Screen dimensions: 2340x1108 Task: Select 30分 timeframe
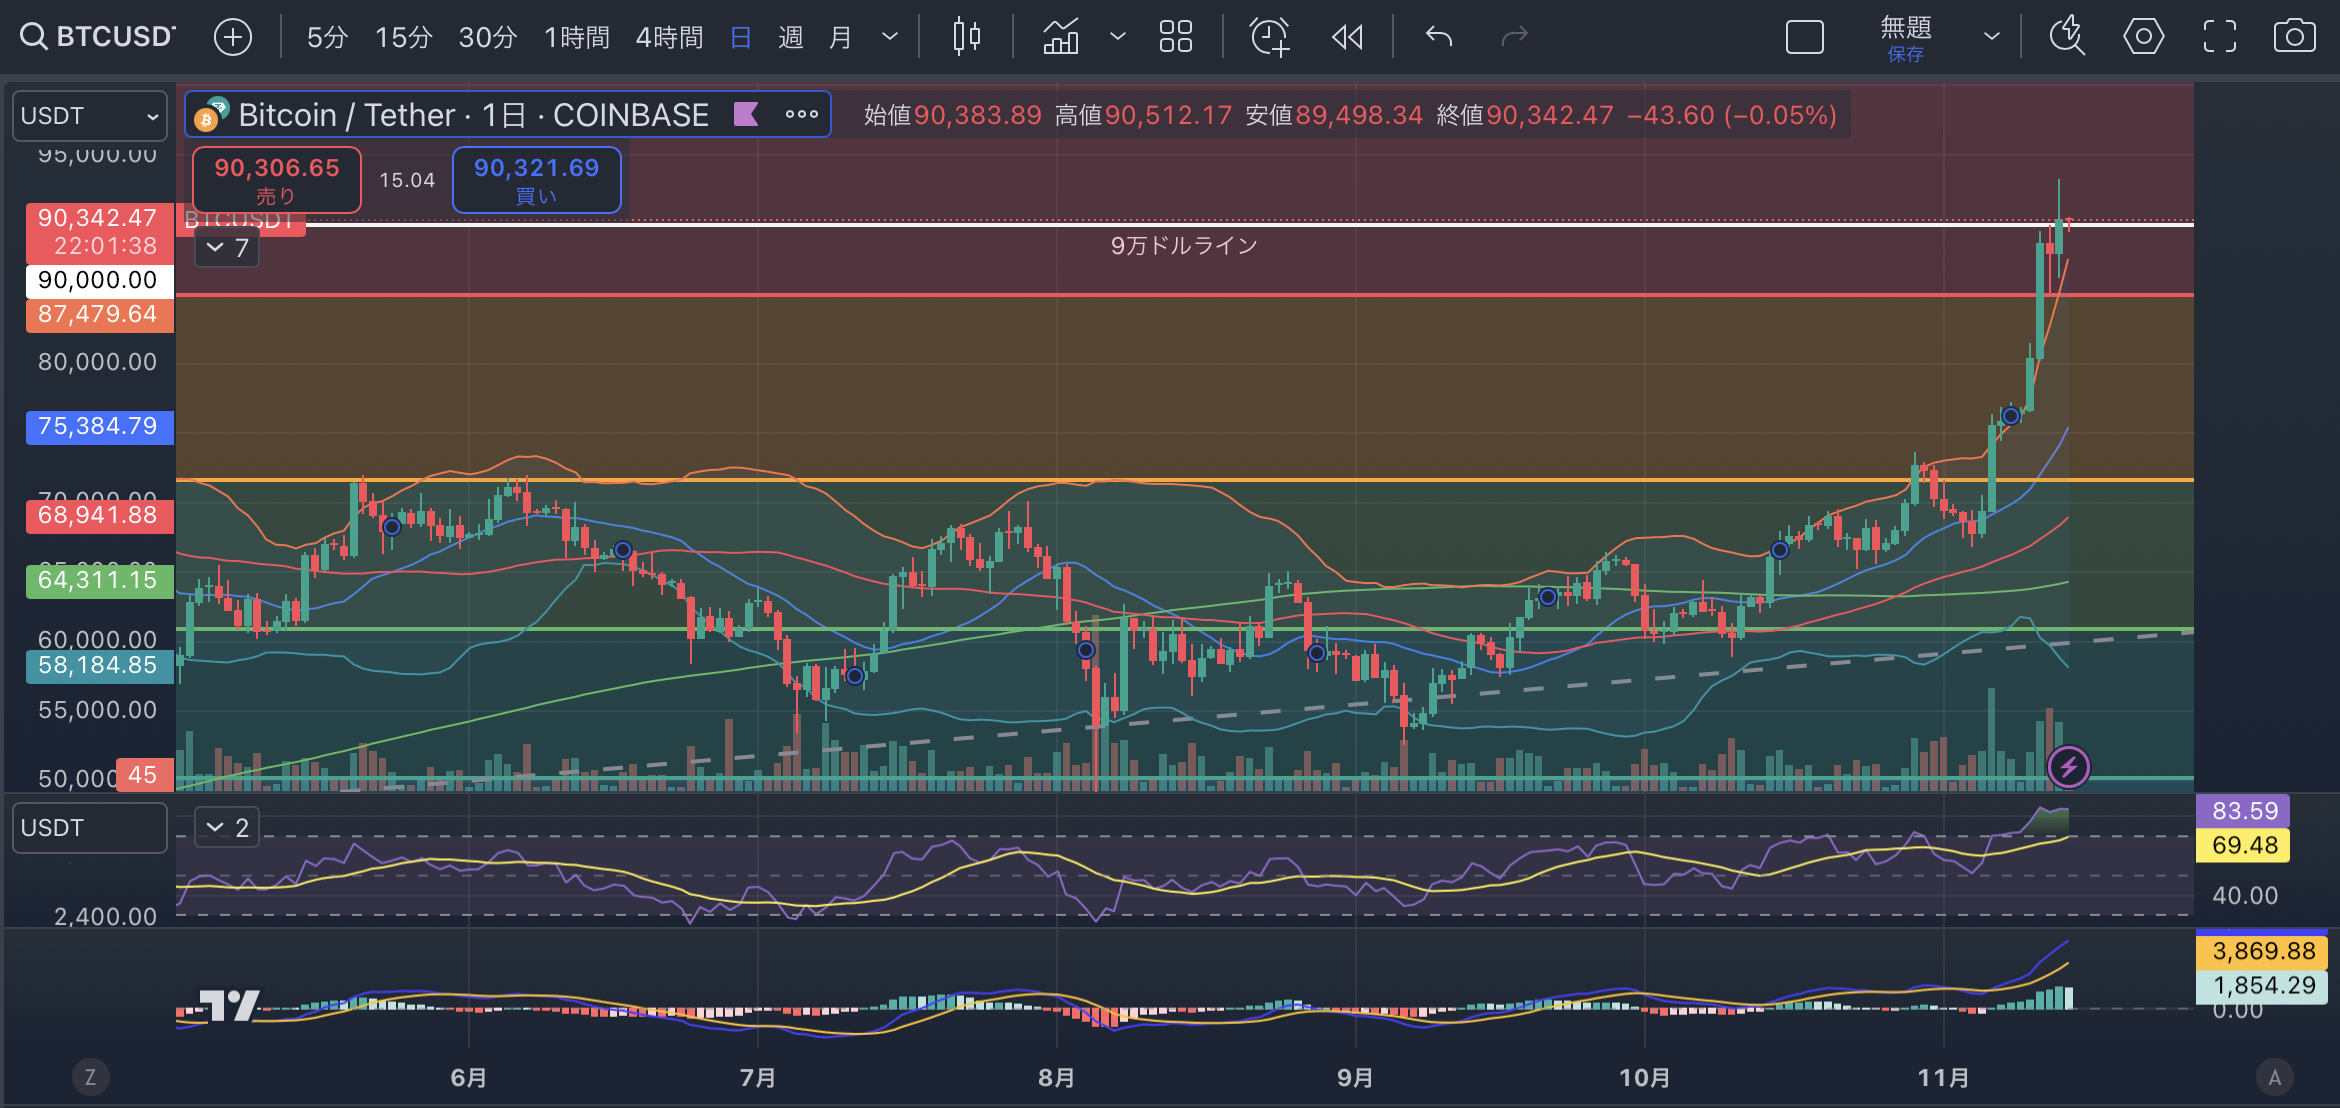click(x=487, y=38)
